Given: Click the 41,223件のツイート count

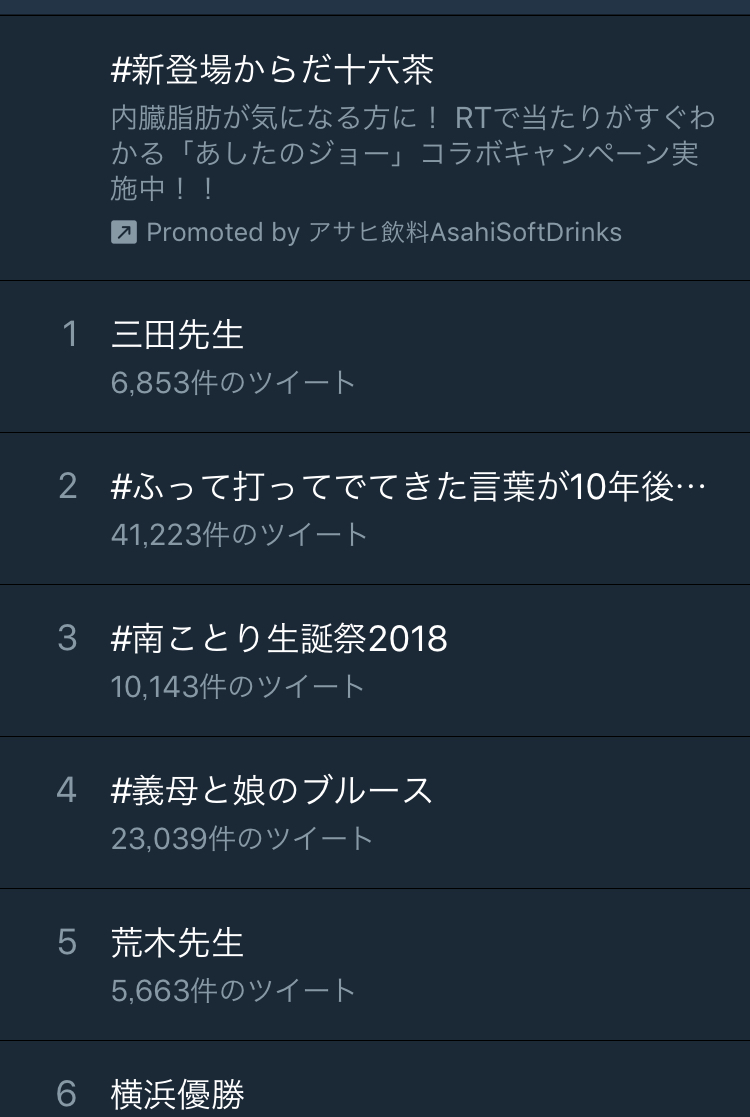Looking at the screenshot, I should pyautogui.click(x=240, y=535).
